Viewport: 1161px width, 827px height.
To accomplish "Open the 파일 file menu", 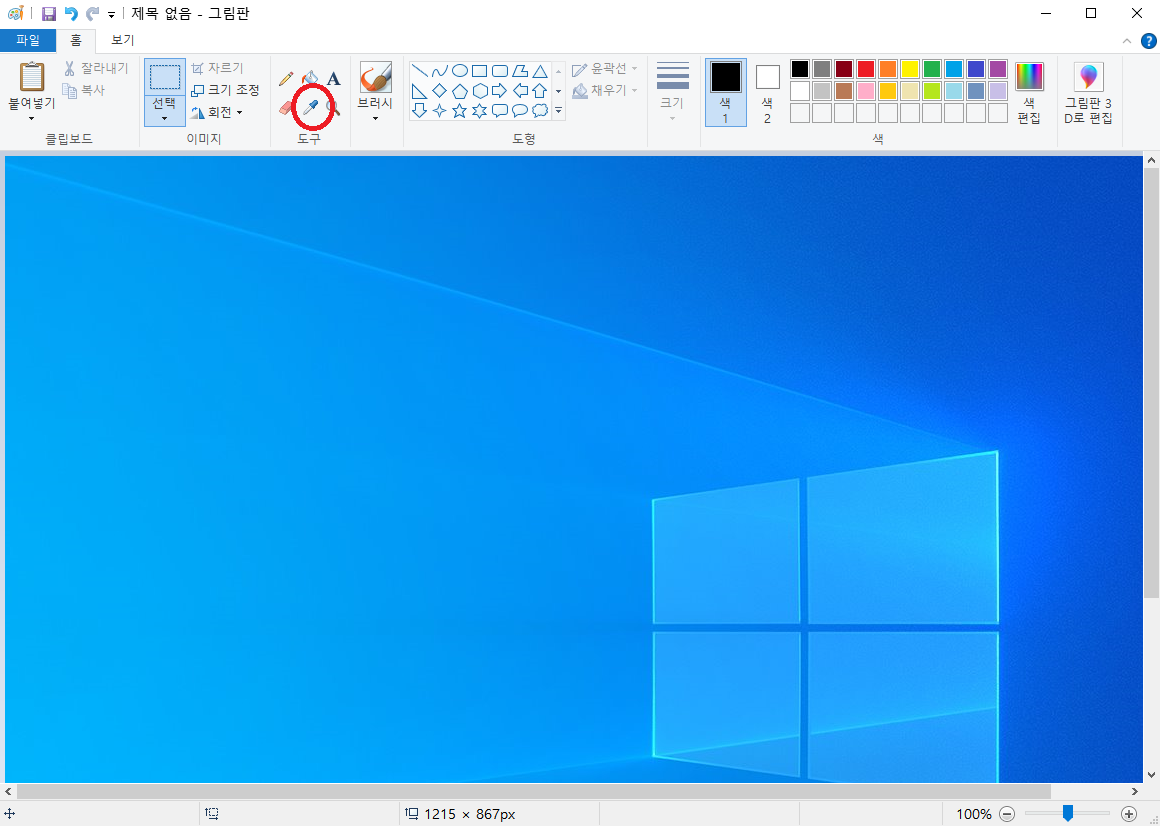I will (27, 41).
